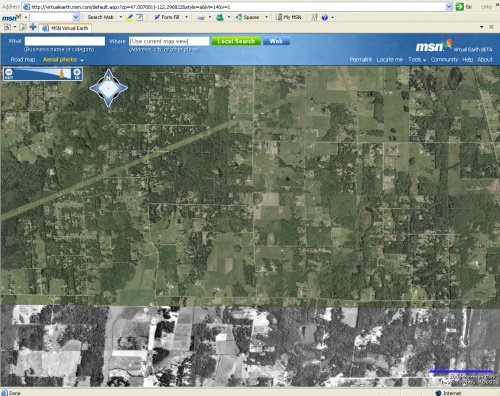Click the Local Search button
Image resolution: width=500 pixels, height=396 pixels.
[236, 41]
